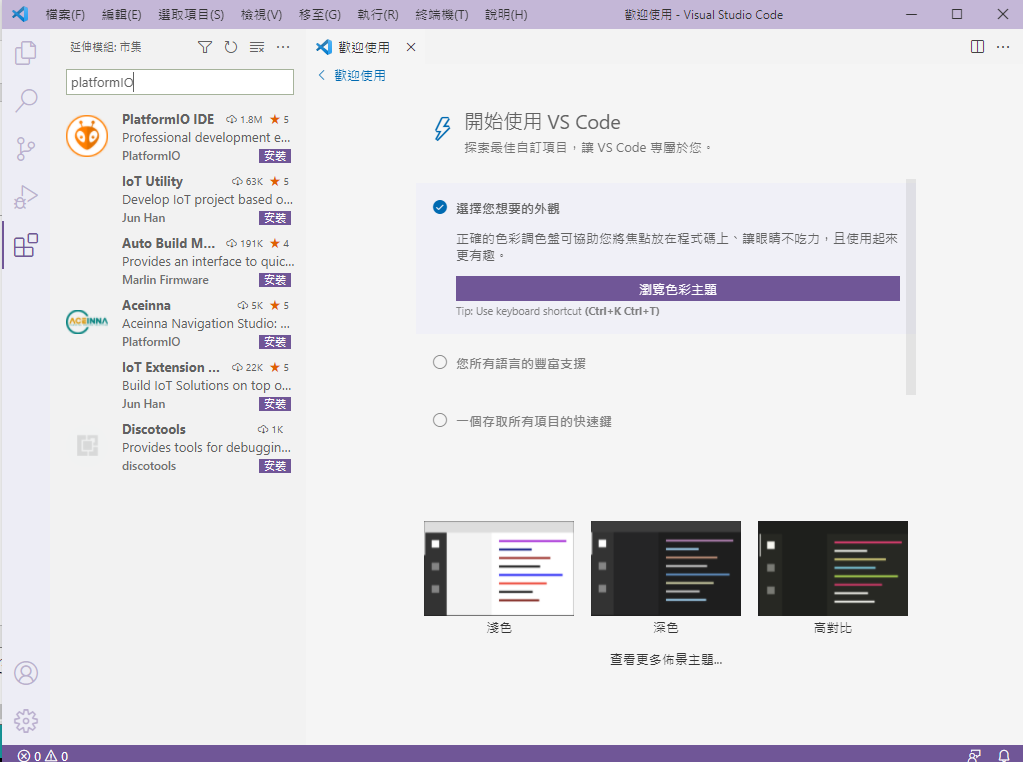Select the 歡迎使用 editor tab

[364, 47]
